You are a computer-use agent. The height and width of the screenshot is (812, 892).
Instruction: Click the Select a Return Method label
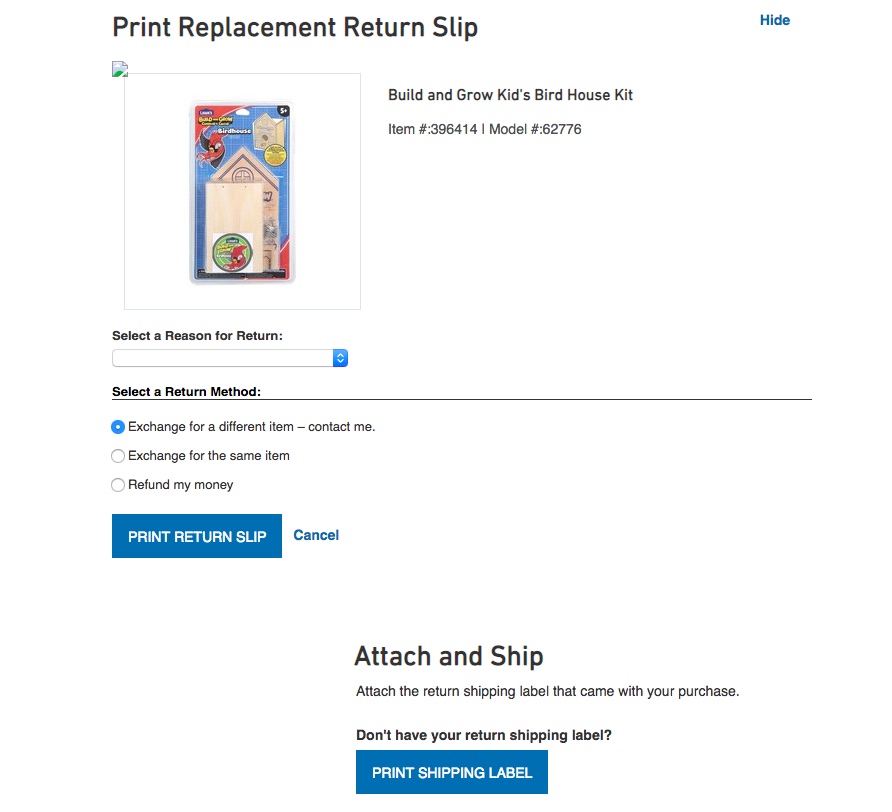click(x=186, y=391)
